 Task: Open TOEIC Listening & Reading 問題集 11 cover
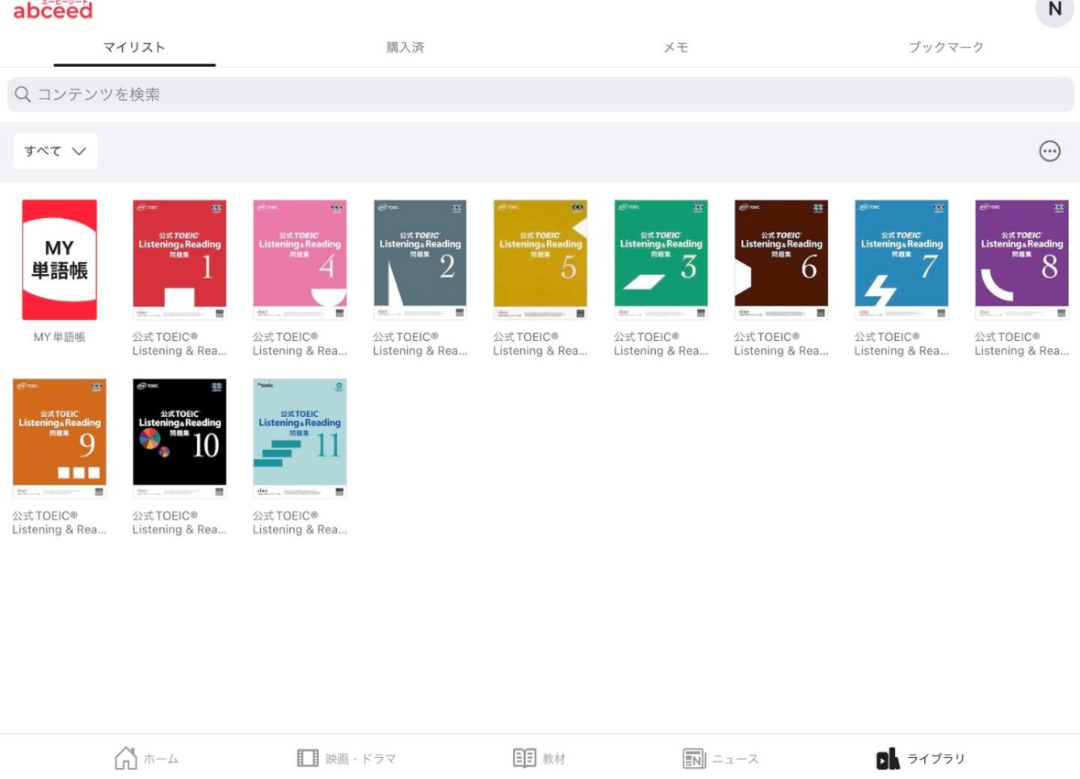300,438
